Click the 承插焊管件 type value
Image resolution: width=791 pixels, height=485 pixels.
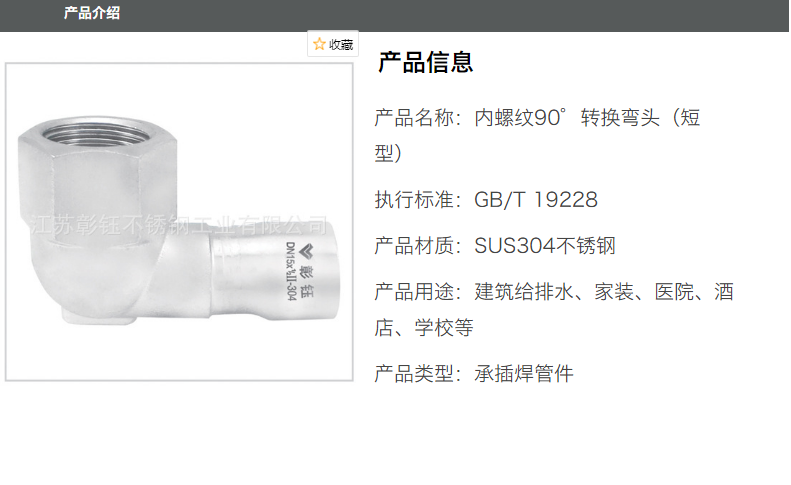click(x=524, y=374)
